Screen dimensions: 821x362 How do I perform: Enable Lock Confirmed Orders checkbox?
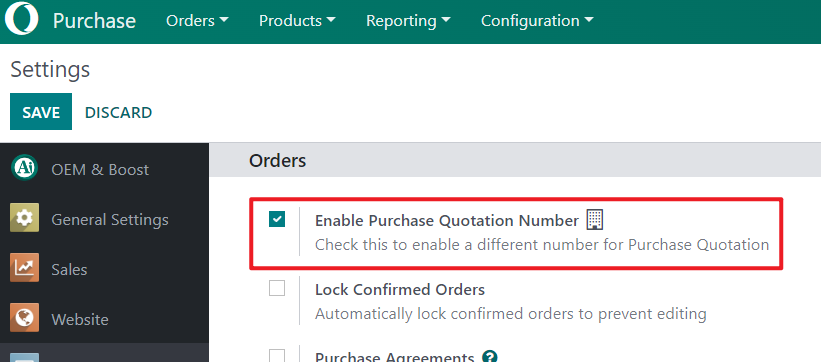[x=277, y=288]
